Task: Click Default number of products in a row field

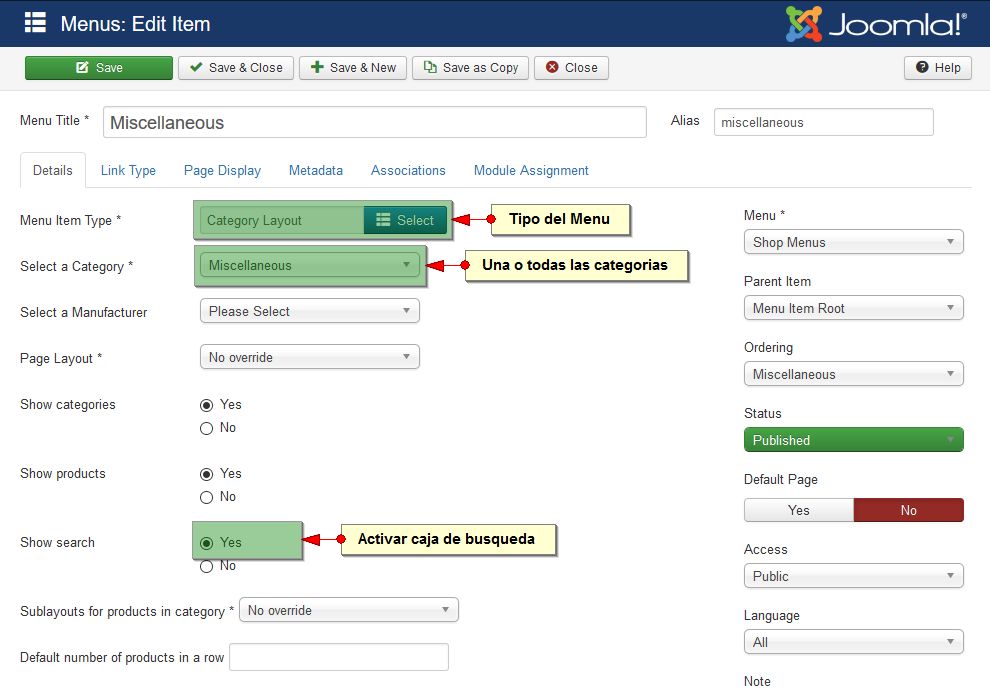Action: click(339, 657)
